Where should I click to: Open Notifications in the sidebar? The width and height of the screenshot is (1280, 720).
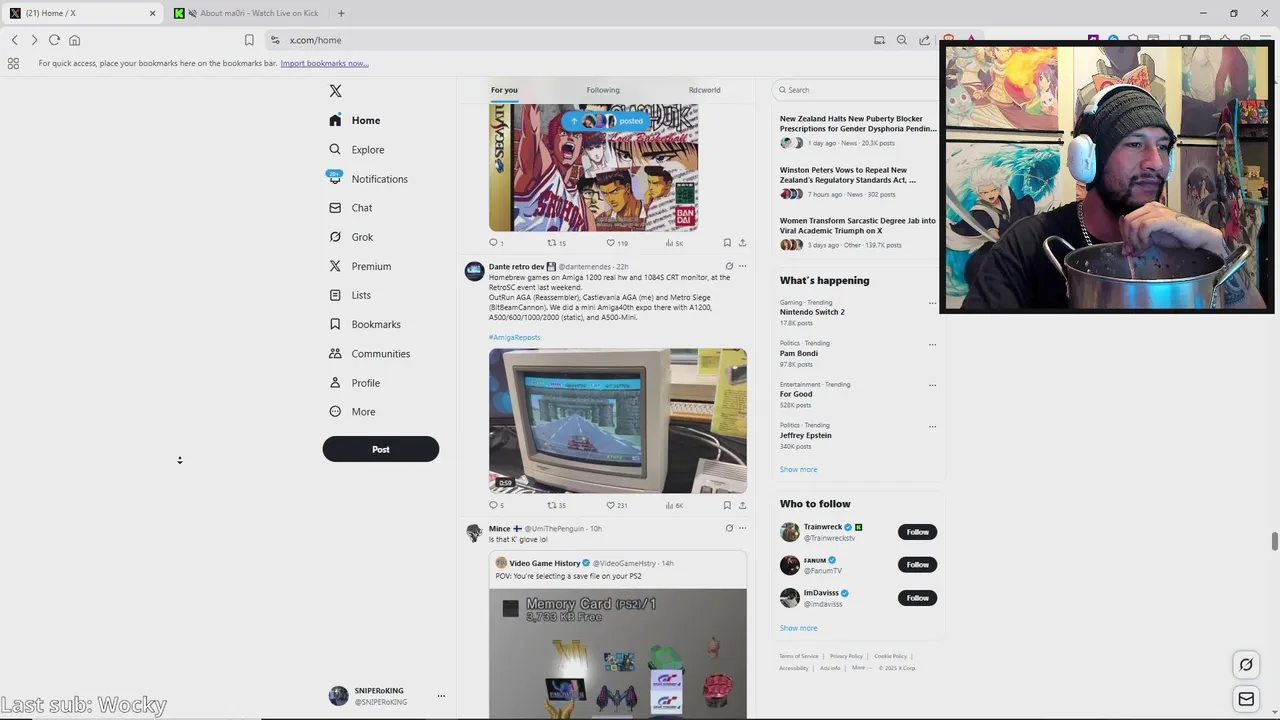pyautogui.click(x=368, y=179)
